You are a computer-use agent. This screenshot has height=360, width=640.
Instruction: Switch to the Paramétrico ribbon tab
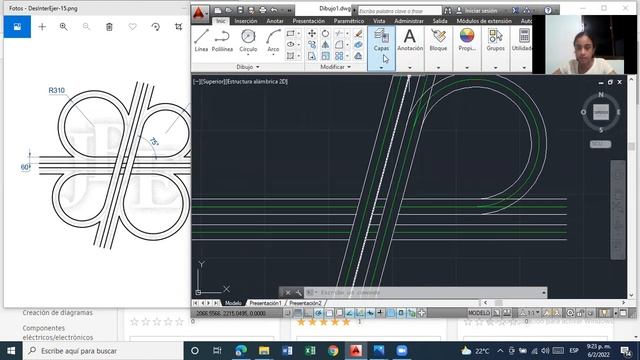point(349,21)
